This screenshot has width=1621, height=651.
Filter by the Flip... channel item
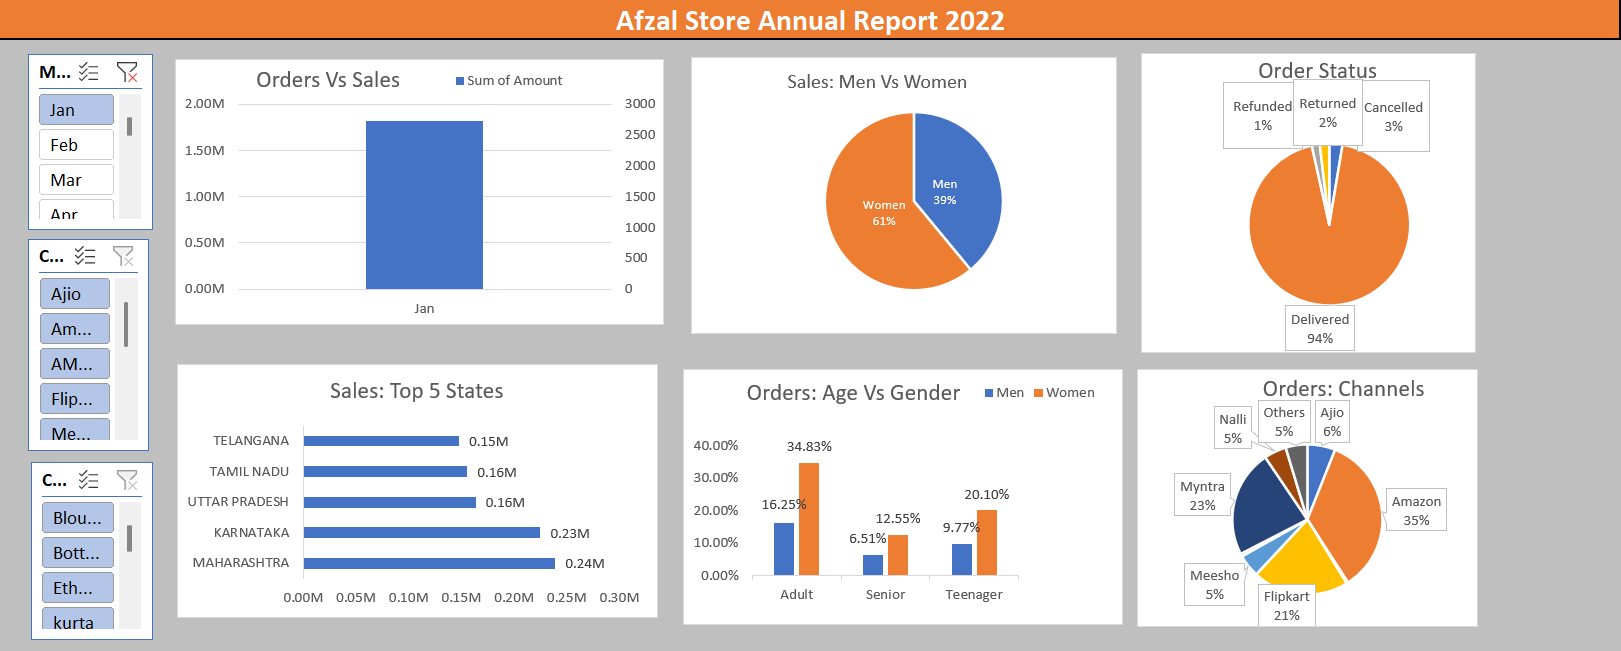[75, 399]
